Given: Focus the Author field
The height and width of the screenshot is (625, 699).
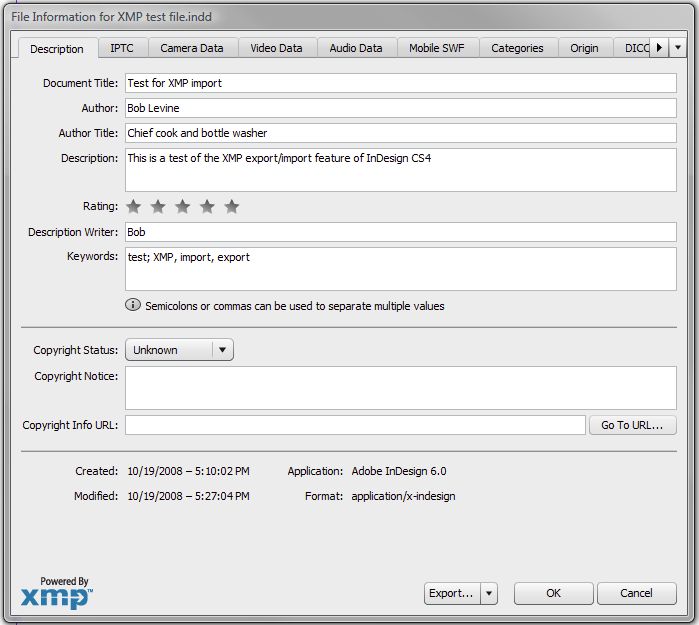Looking at the screenshot, I should click(x=400, y=108).
